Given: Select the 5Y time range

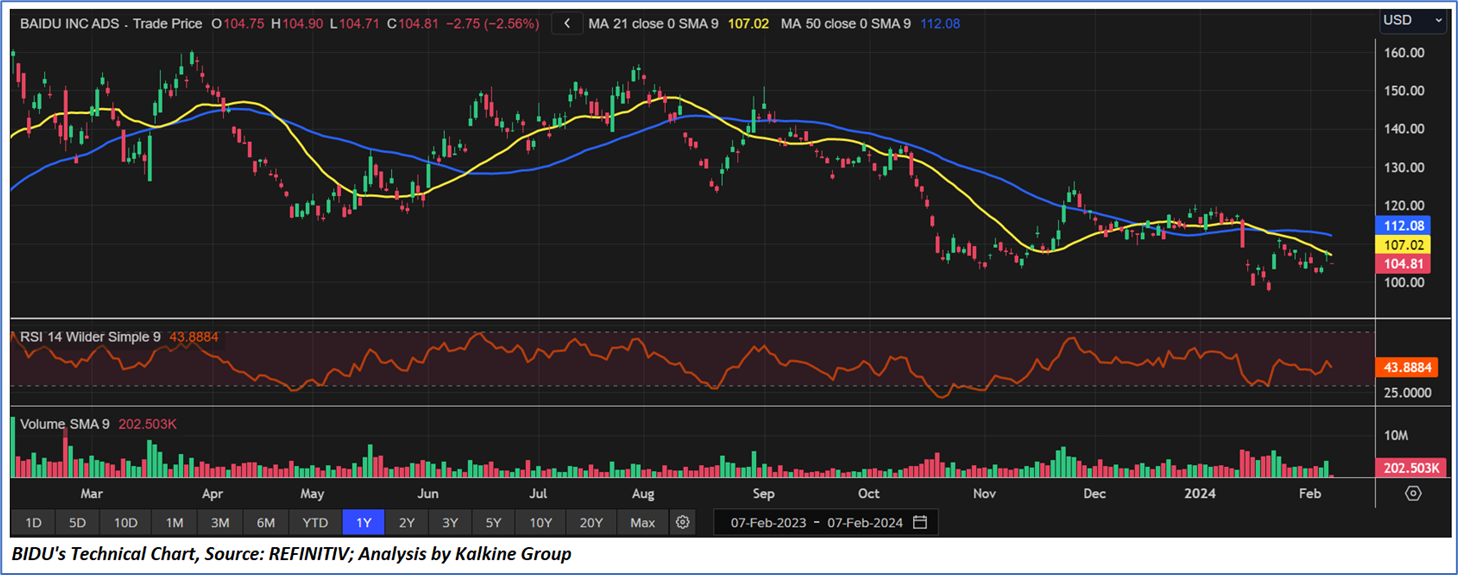Looking at the screenshot, I should [494, 523].
